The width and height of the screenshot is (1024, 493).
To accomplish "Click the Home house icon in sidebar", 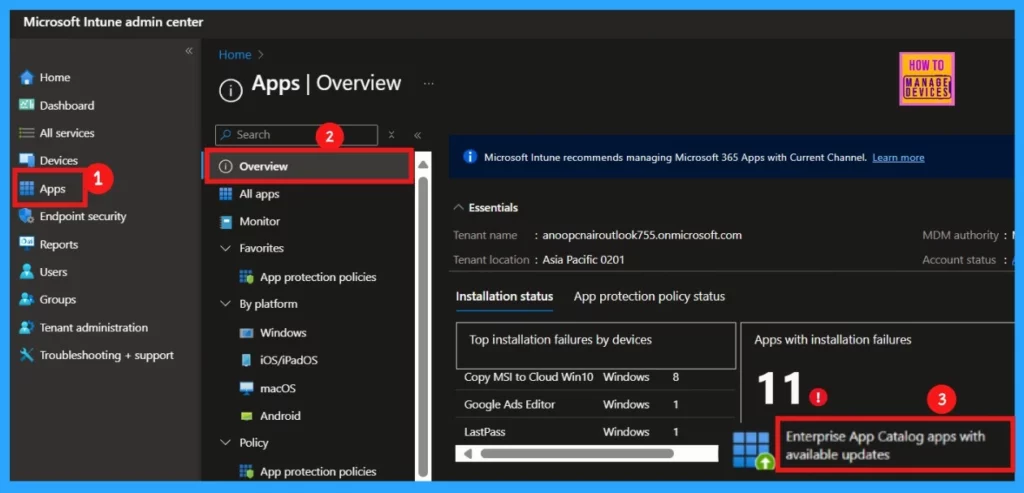I will click(27, 78).
